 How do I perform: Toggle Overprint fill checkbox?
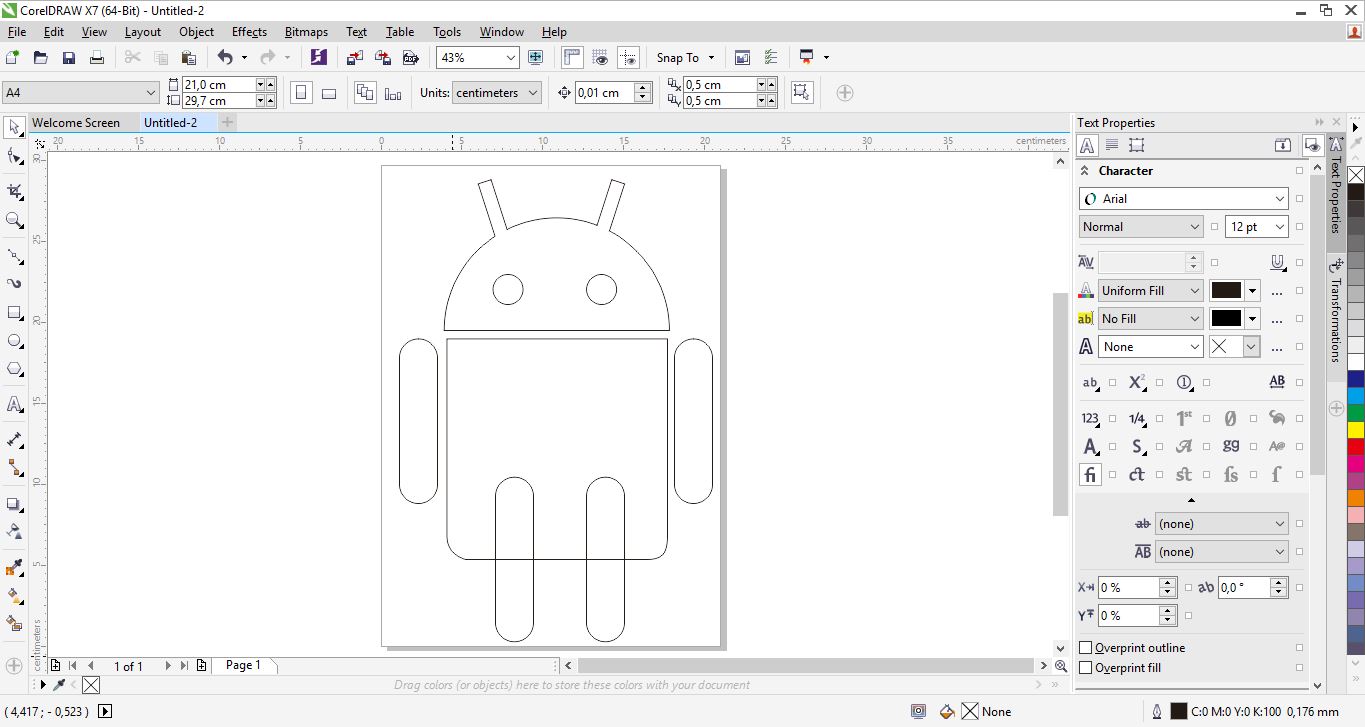point(1086,668)
